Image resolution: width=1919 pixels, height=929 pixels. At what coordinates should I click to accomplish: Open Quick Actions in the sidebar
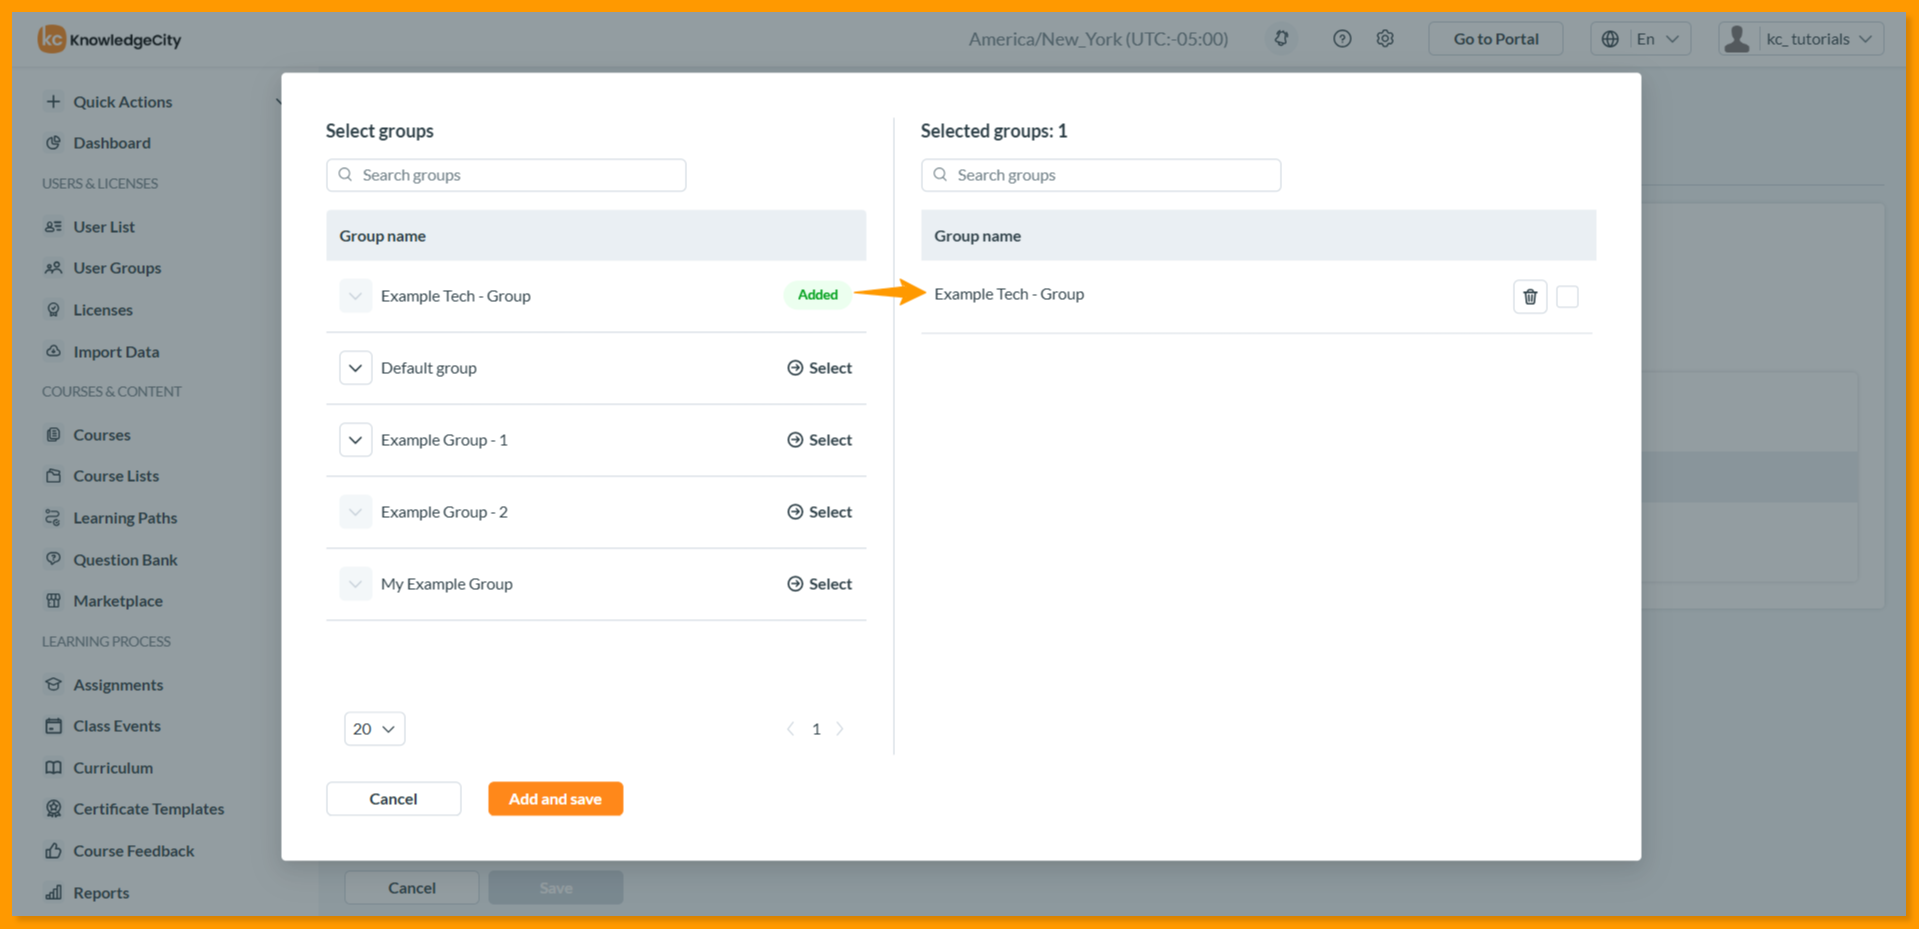(x=122, y=102)
